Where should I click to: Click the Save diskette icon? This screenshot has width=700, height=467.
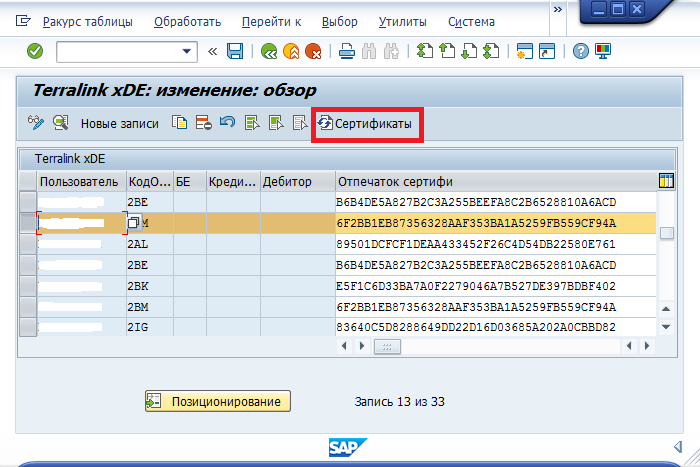point(235,51)
